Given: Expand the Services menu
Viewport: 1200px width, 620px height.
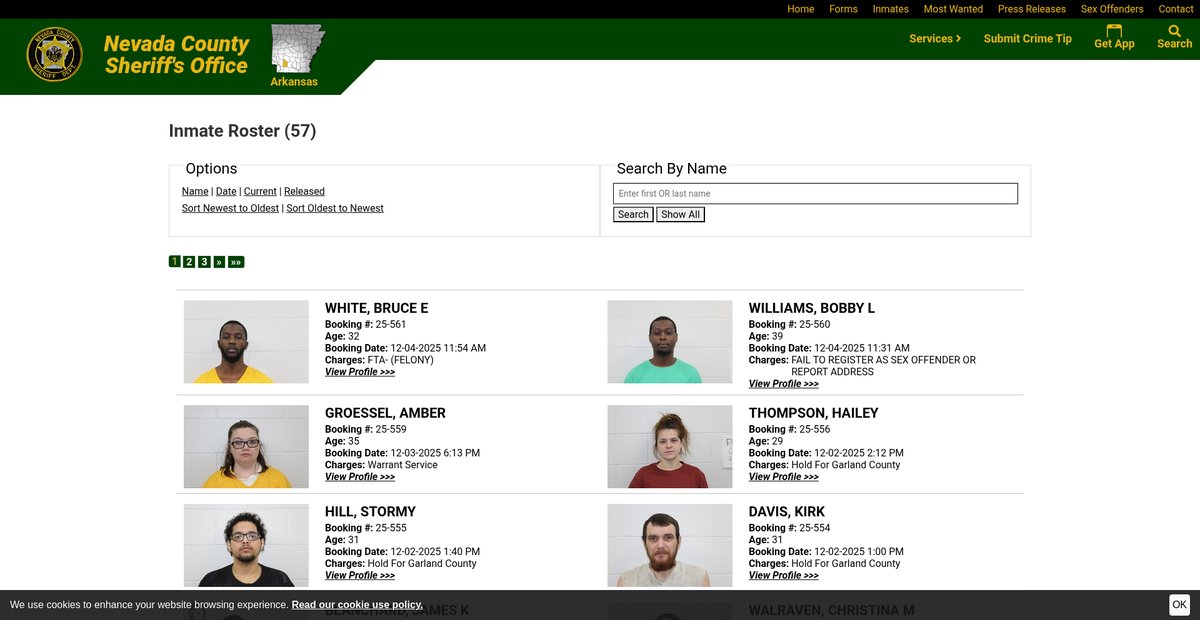Looking at the screenshot, I should coord(935,39).
